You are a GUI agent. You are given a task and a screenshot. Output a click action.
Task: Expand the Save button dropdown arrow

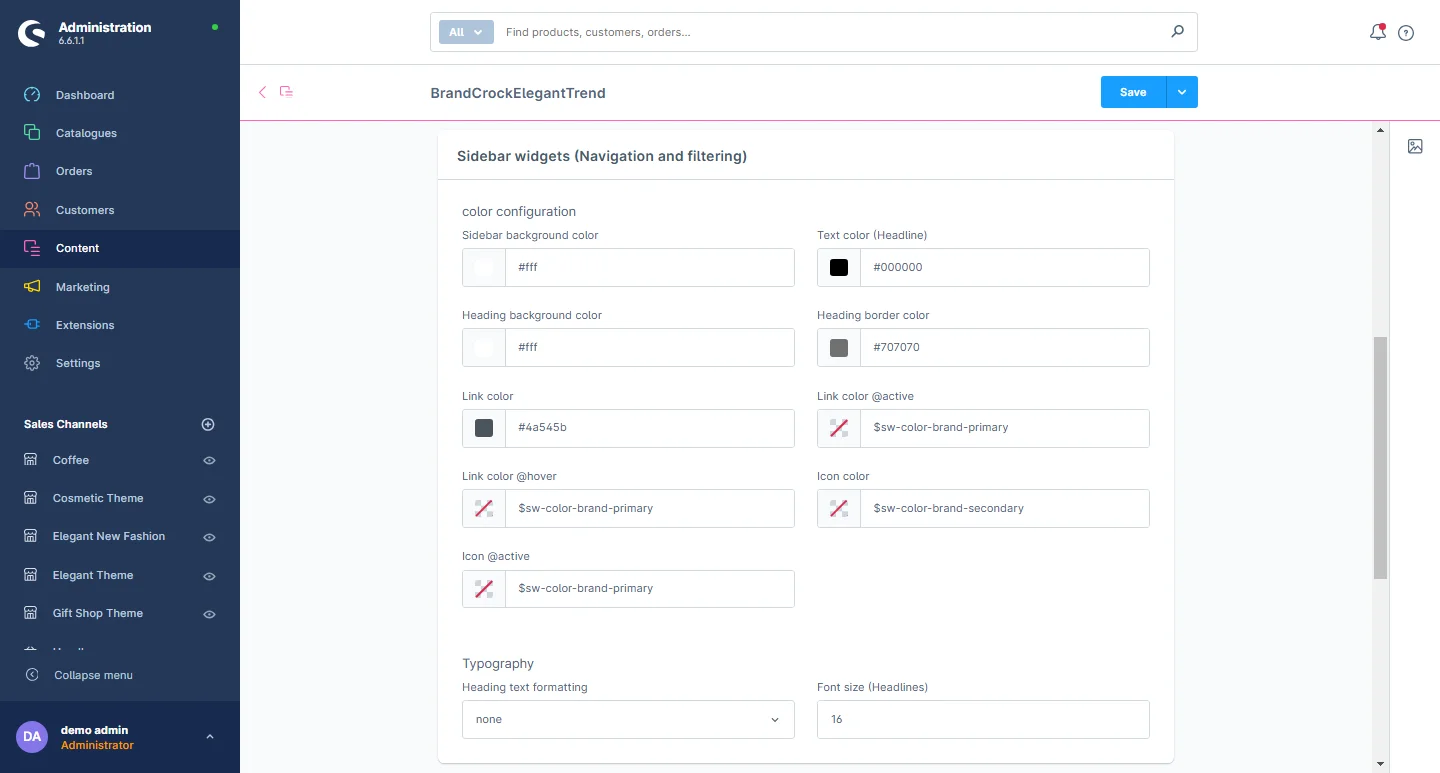coord(1182,92)
